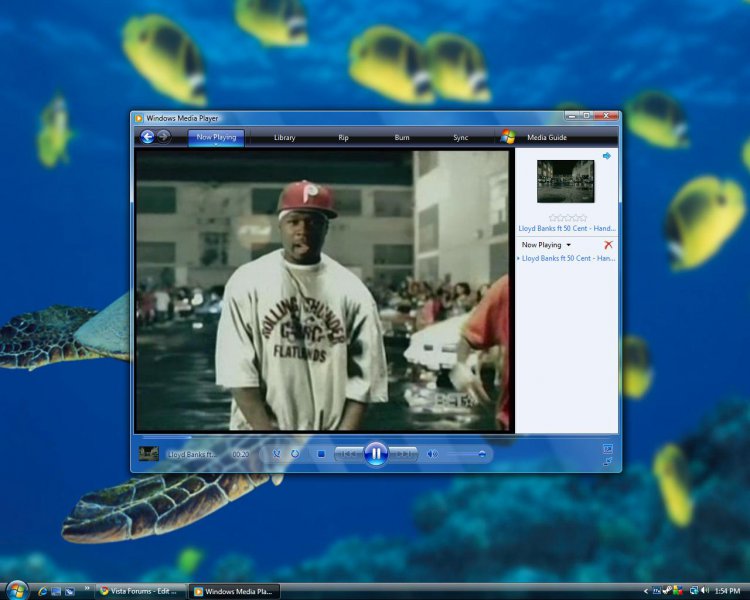Pause the video playback
Screen dimensions: 750x600
376,454
